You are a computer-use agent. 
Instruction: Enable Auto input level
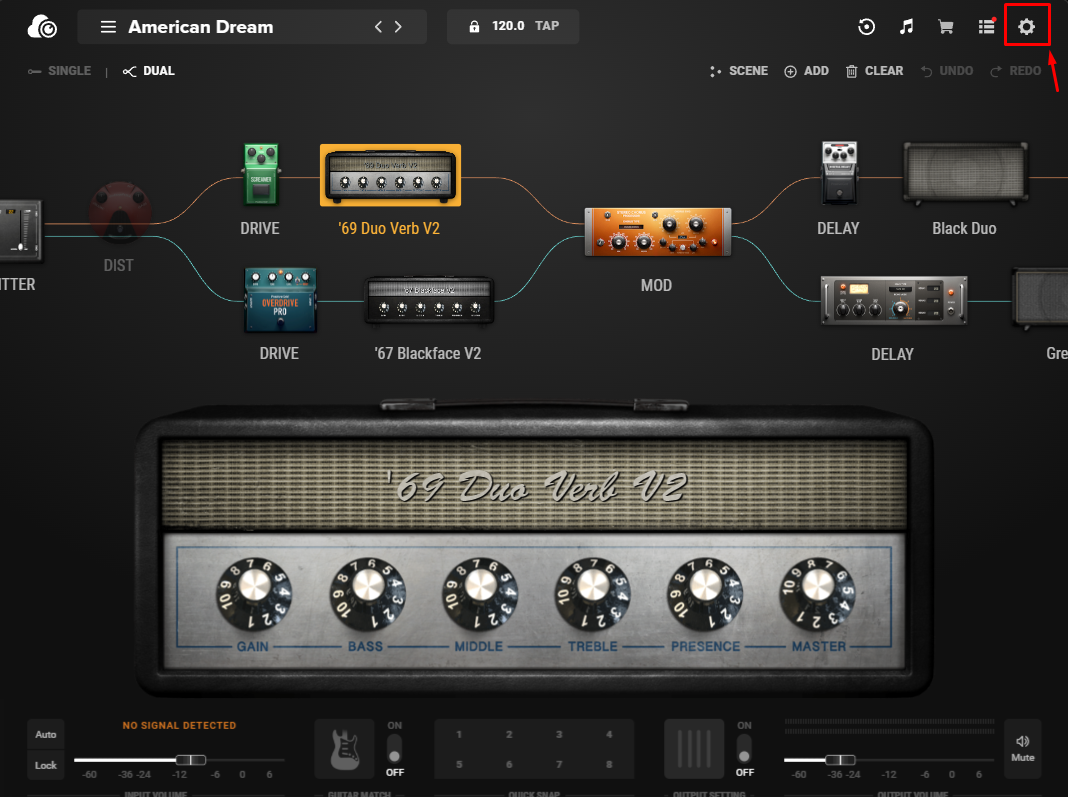[46, 734]
